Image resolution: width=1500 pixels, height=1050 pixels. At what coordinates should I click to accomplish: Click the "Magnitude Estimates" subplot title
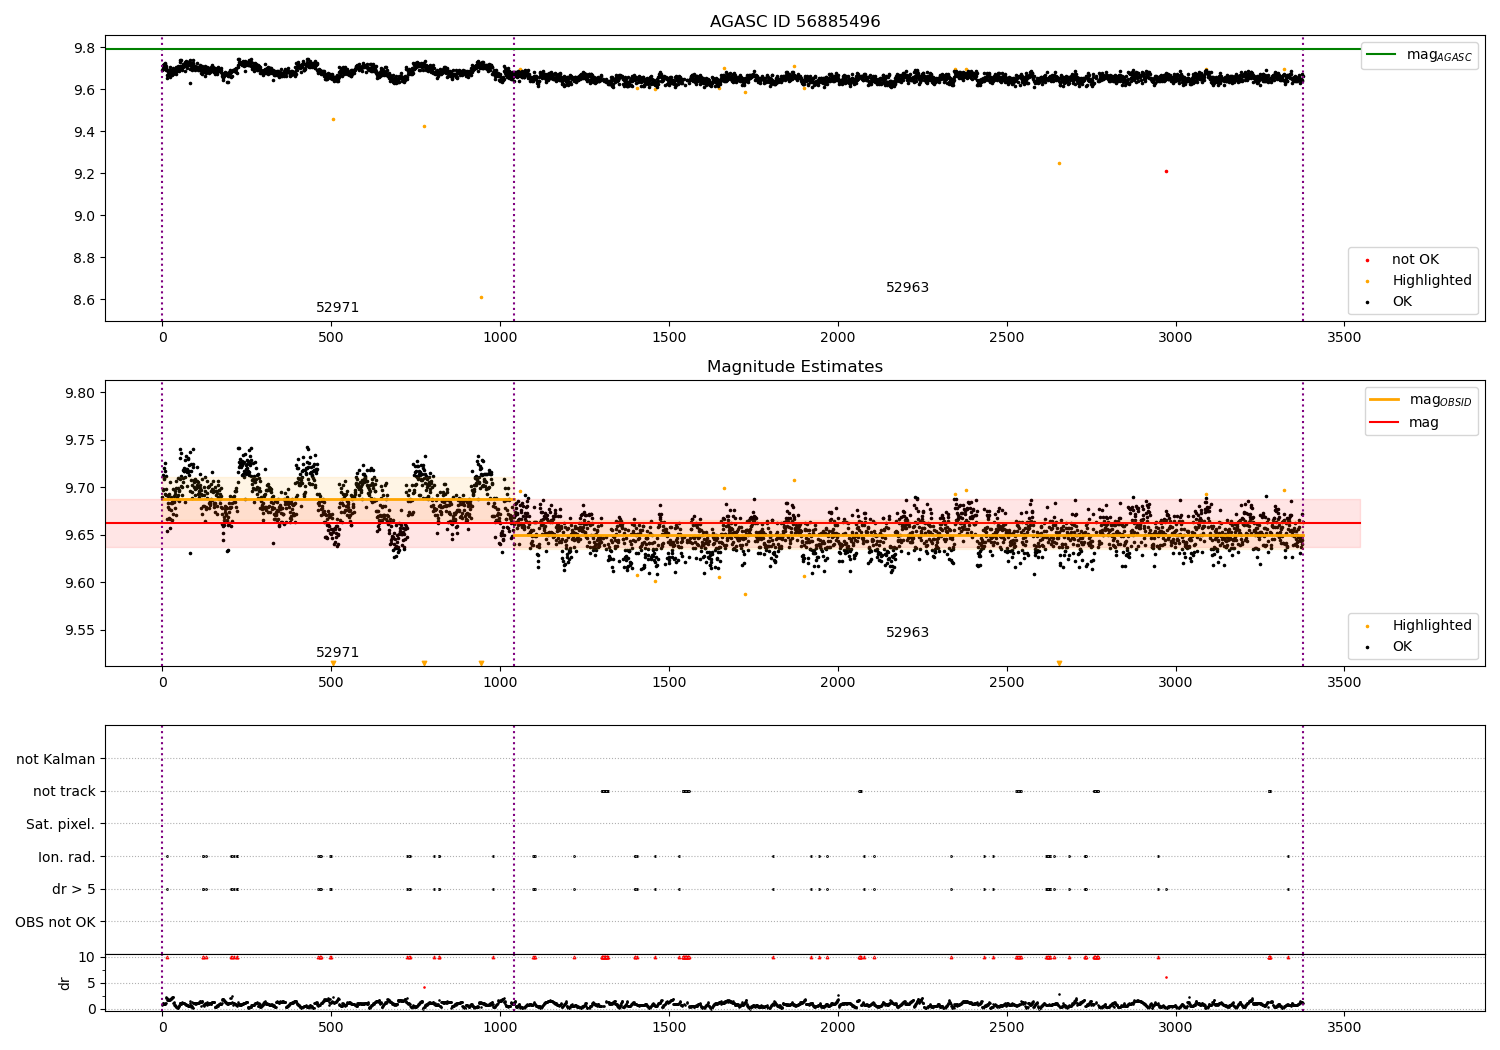pos(795,366)
